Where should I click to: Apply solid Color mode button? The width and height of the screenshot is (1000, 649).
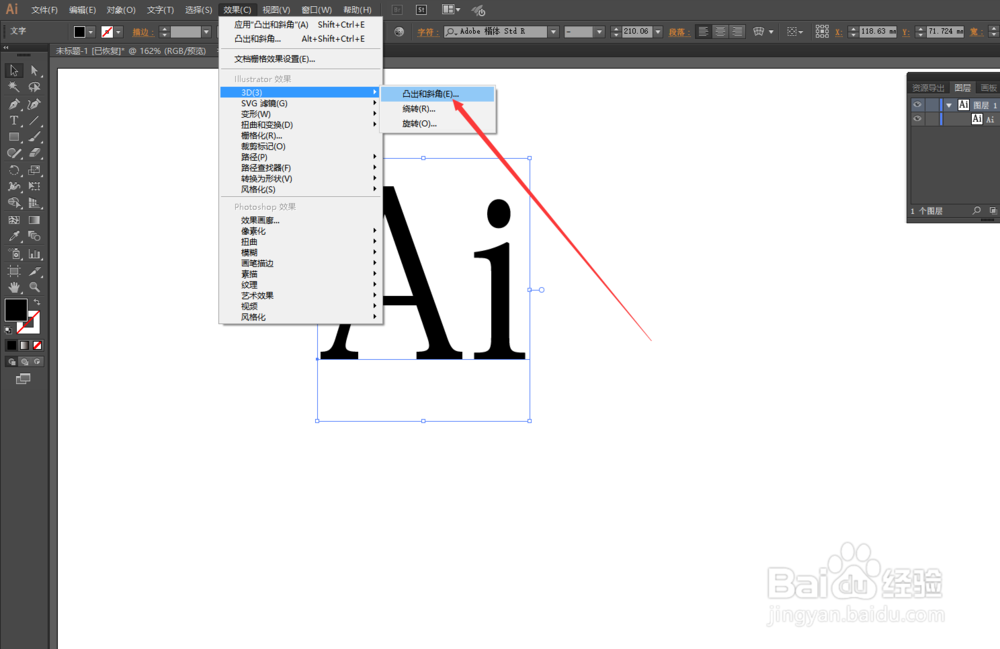click(11, 345)
